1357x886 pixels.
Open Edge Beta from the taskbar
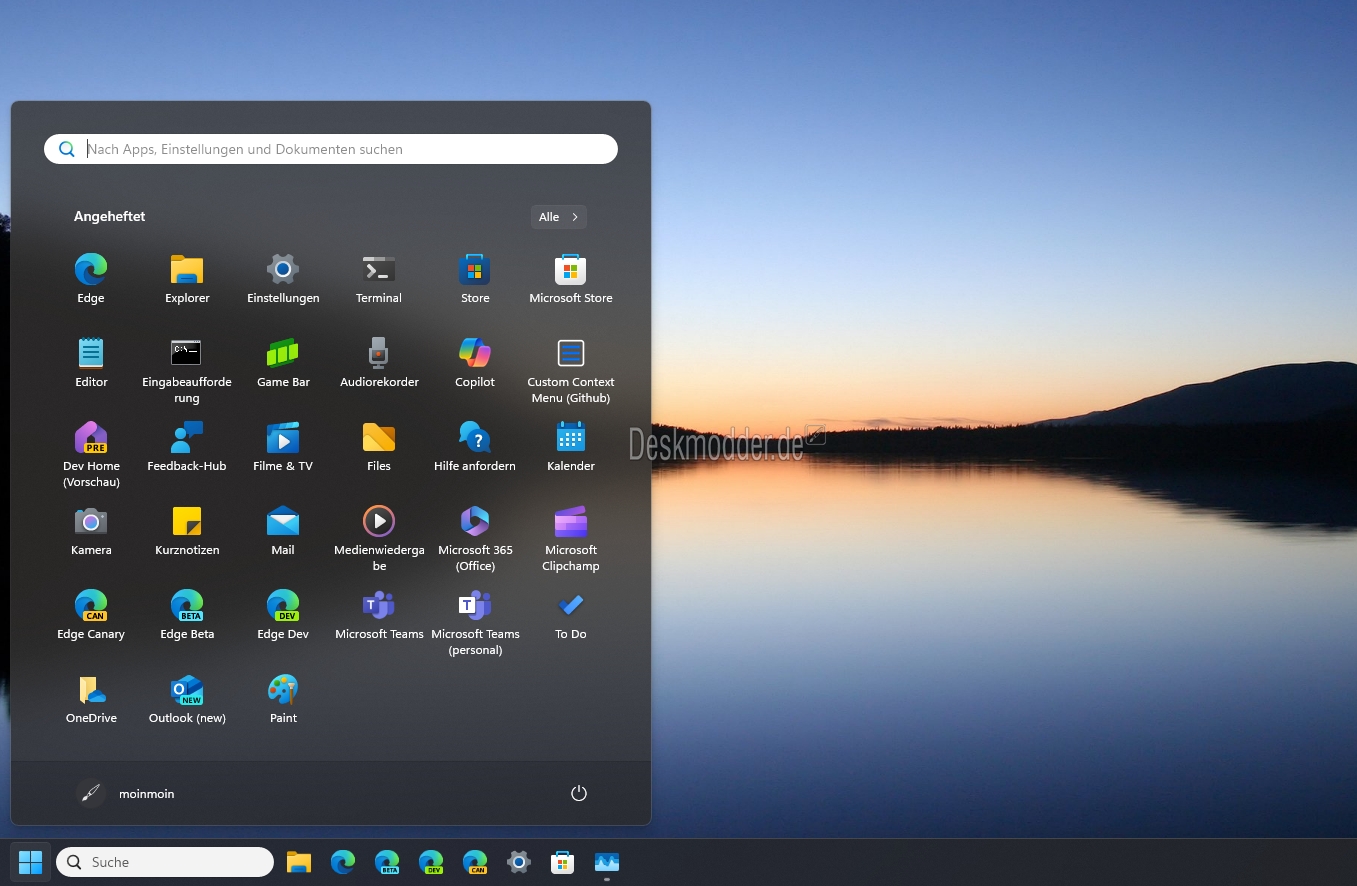point(387,862)
